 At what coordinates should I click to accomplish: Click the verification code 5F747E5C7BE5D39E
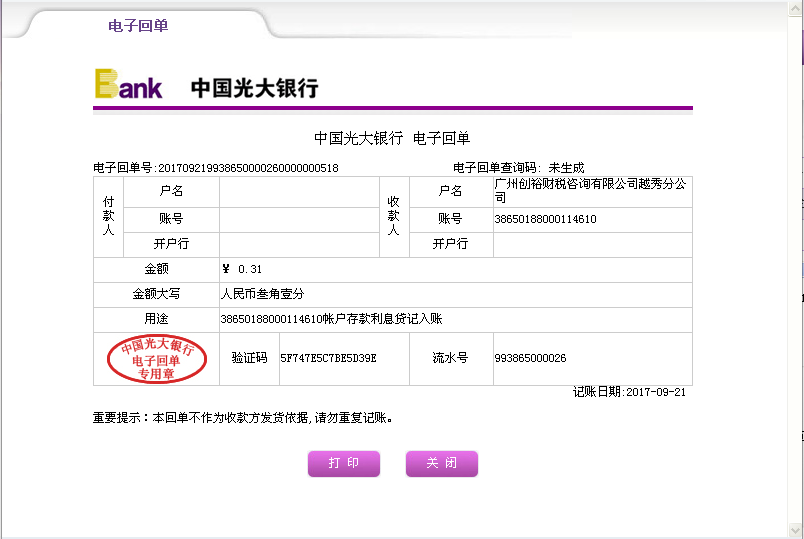(328, 358)
